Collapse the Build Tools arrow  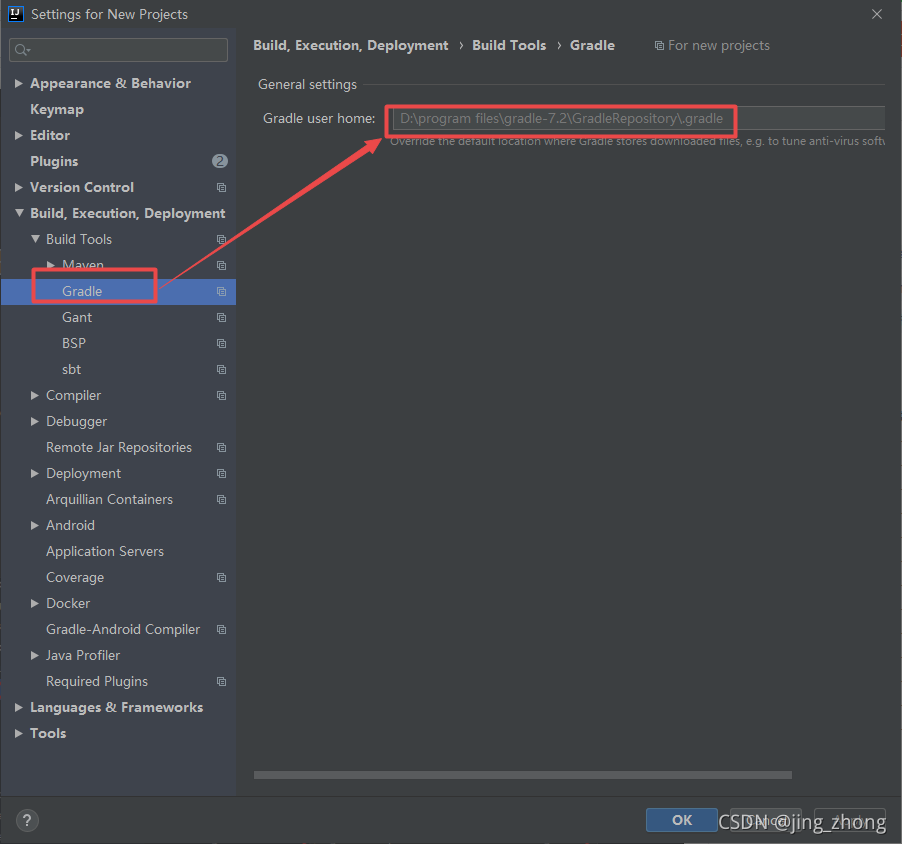(x=35, y=239)
